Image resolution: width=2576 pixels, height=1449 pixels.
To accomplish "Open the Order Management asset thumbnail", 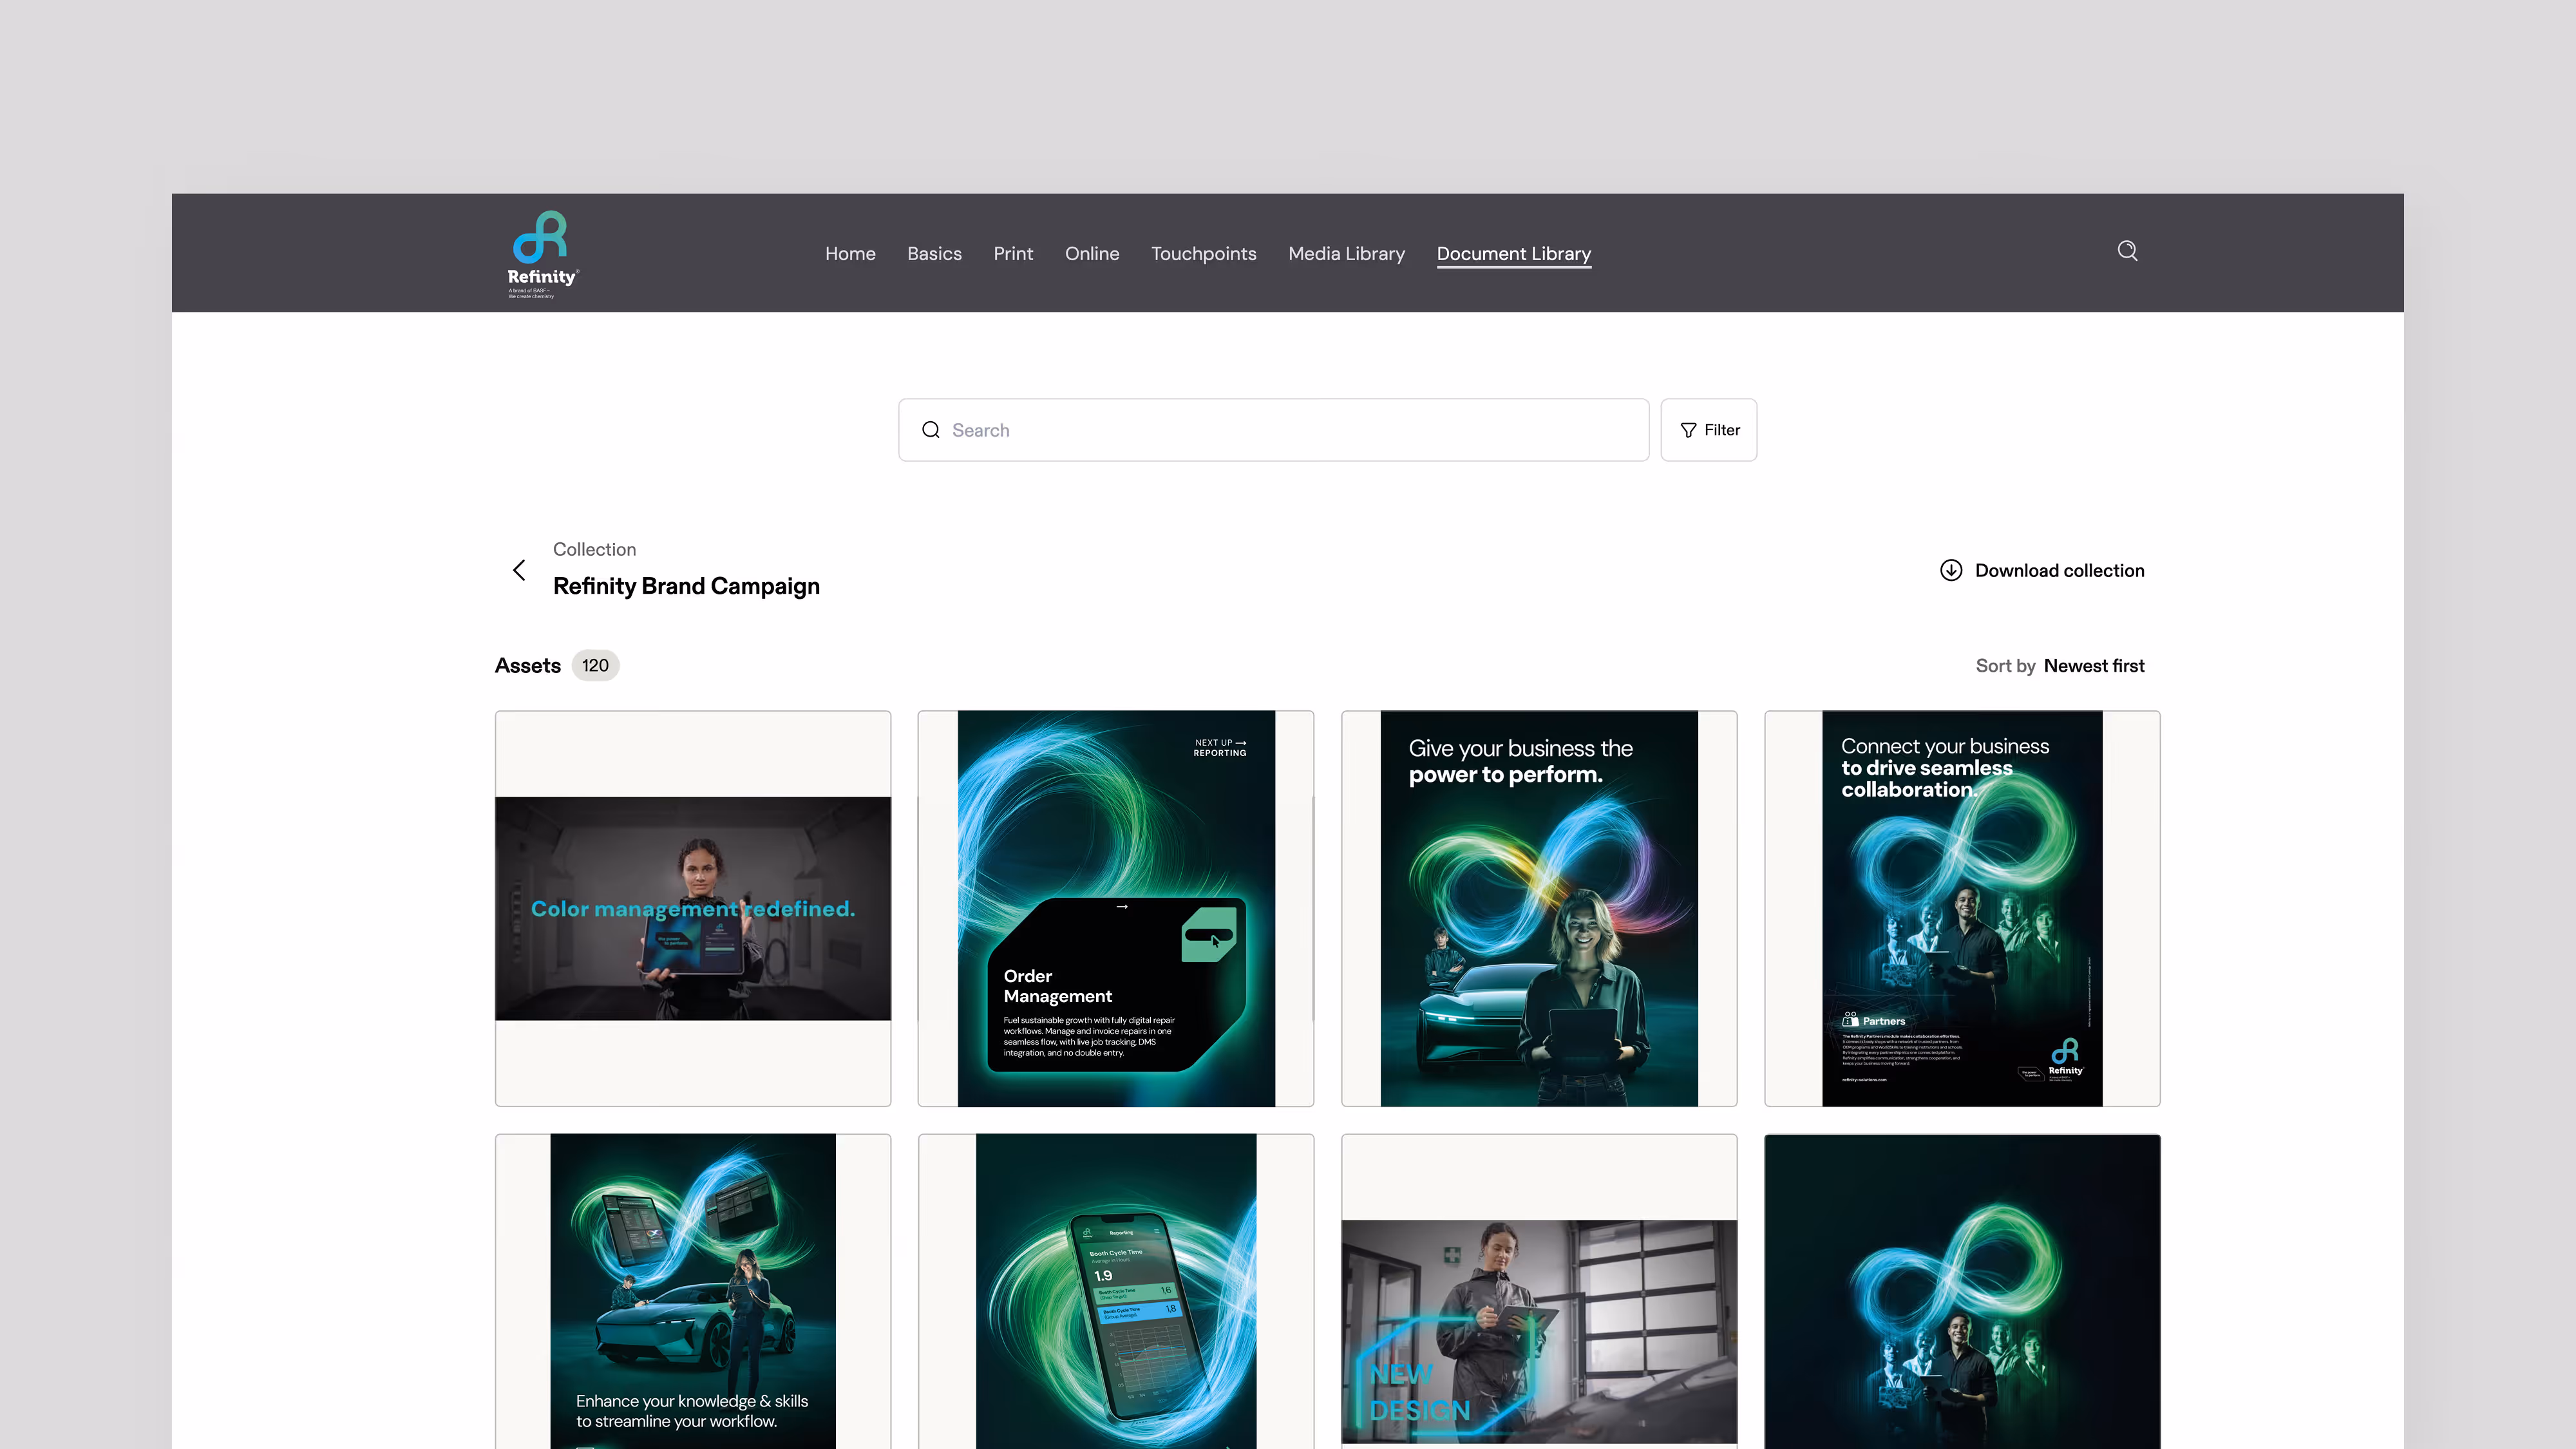I will tap(1116, 908).
